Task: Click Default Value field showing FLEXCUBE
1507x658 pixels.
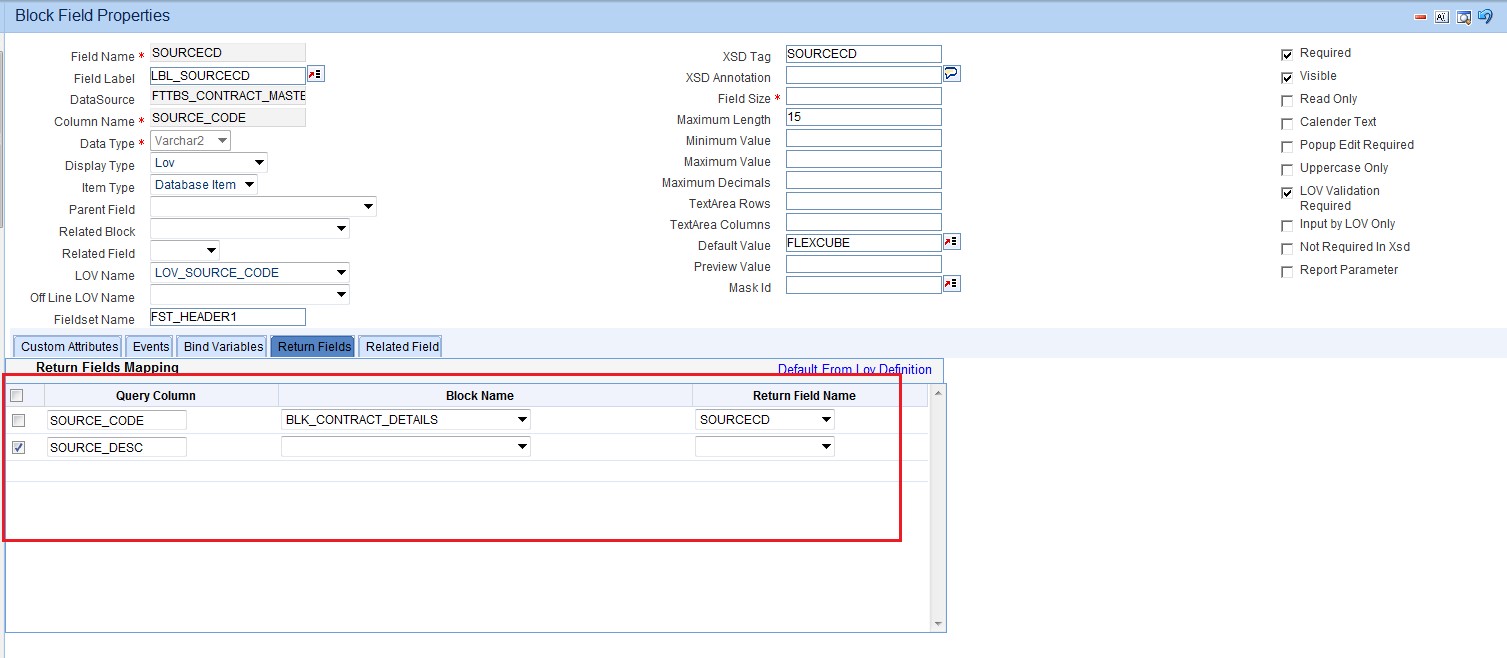Action: pyautogui.click(x=864, y=243)
